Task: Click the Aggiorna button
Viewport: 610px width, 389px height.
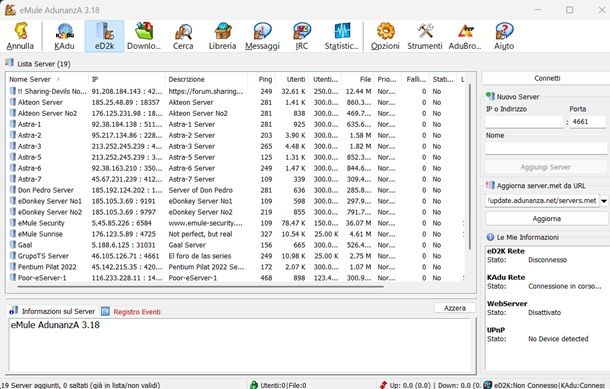Action: [547, 219]
